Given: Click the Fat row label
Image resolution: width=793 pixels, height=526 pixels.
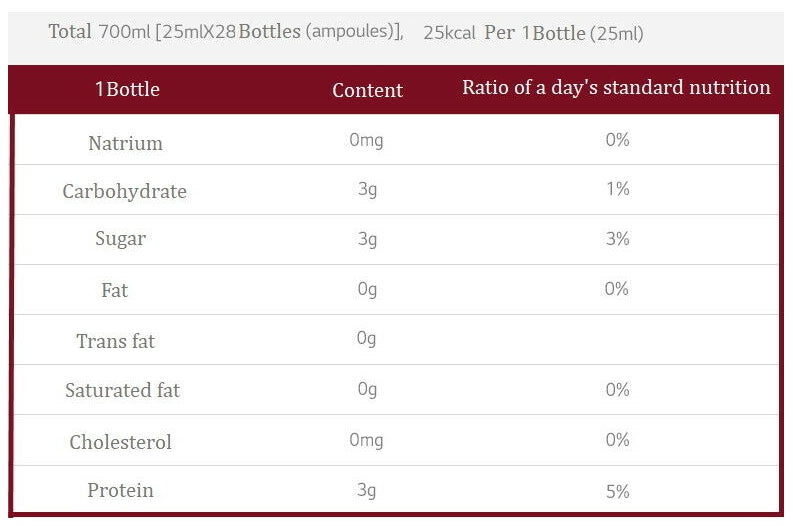Looking at the screenshot, I should tap(115, 290).
